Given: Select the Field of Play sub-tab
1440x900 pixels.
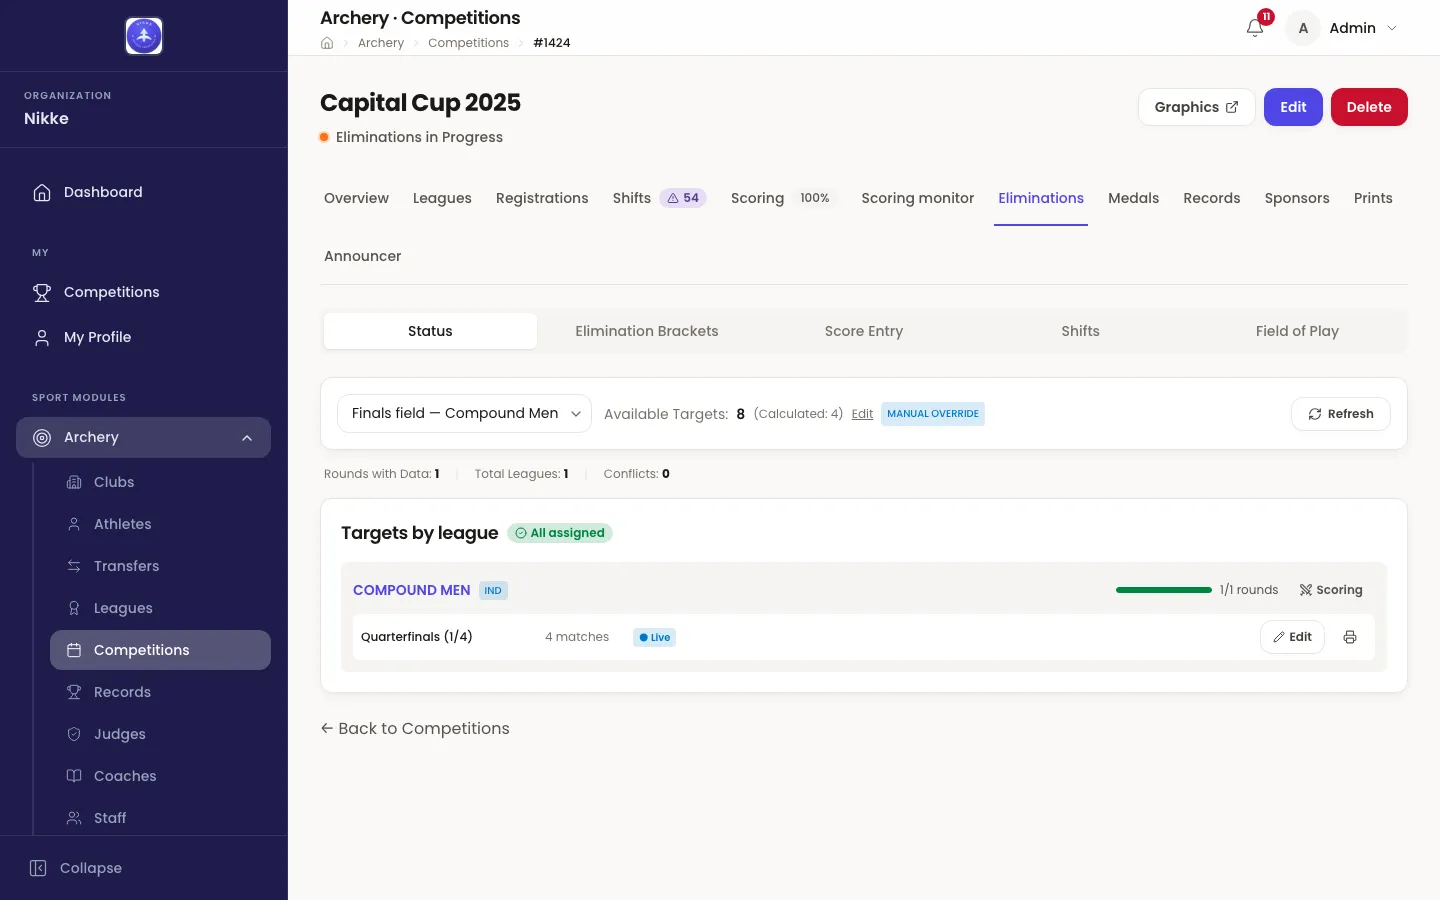Looking at the screenshot, I should [x=1297, y=331].
